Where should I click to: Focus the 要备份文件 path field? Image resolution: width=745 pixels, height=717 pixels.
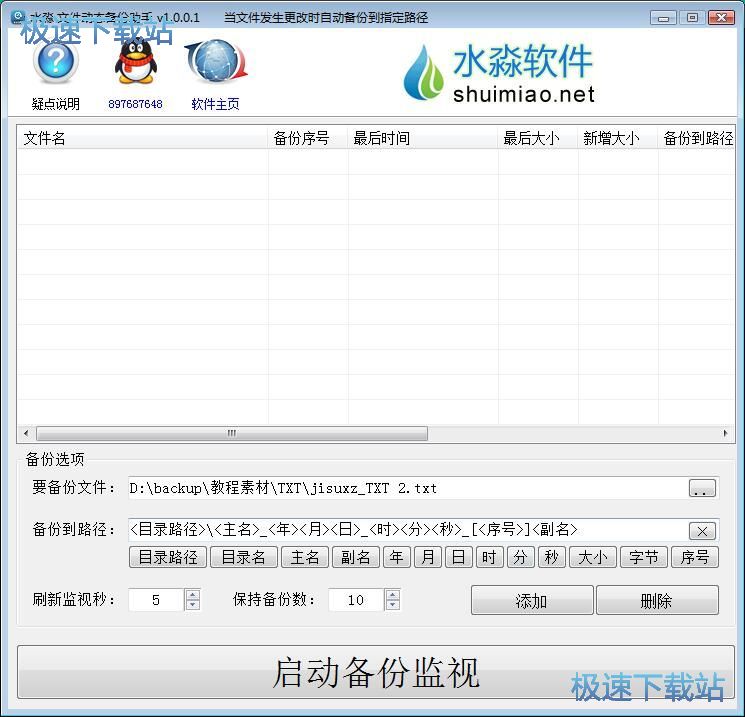408,488
